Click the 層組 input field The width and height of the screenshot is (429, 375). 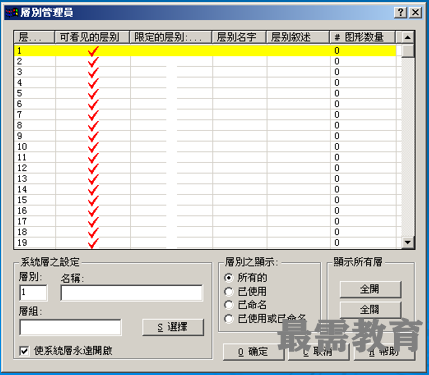pyautogui.click(x=70, y=327)
